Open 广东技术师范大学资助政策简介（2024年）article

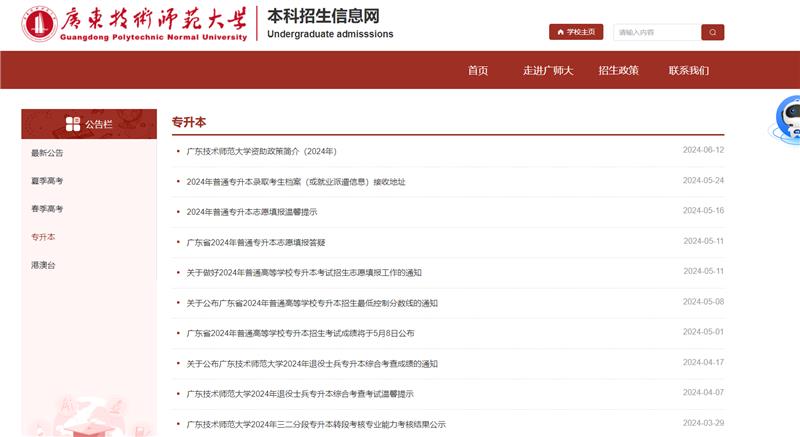(x=261, y=151)
